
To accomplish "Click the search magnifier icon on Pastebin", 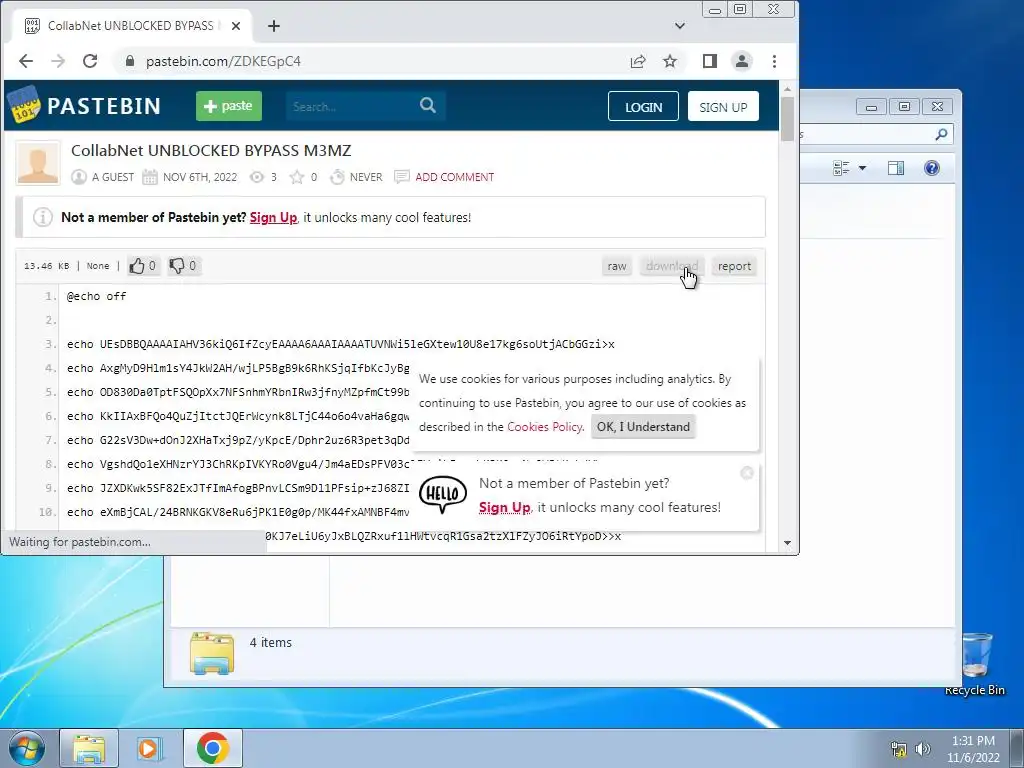I will [x=428, y=105].
